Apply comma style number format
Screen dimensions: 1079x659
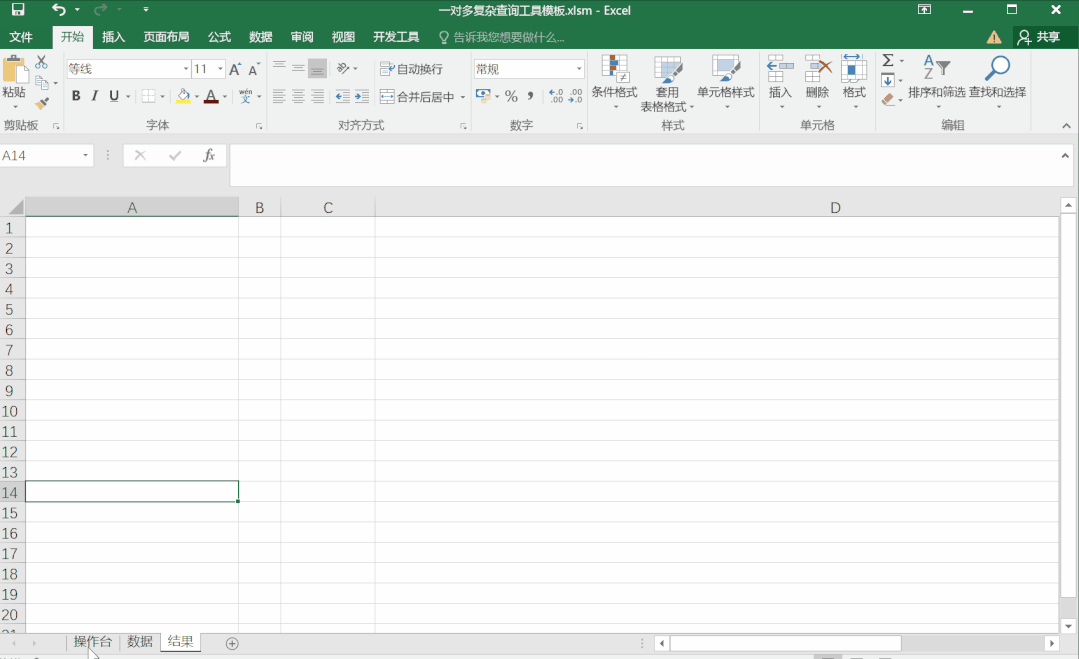531,96
